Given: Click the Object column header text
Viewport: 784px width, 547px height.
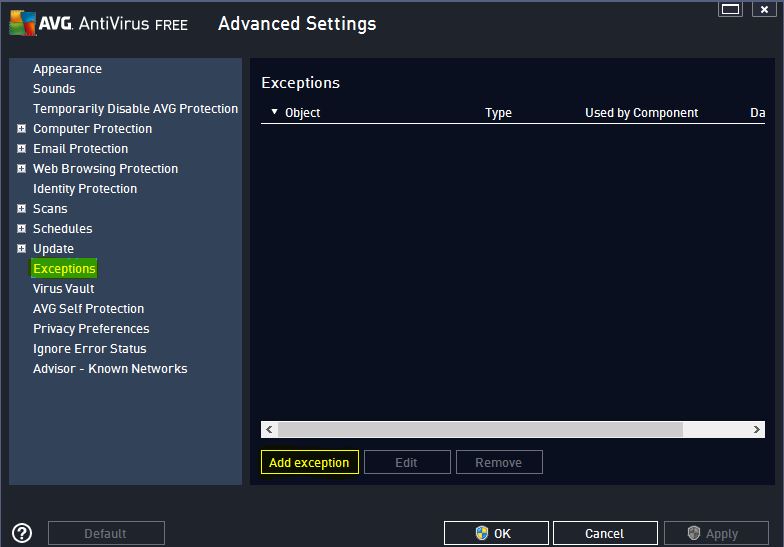Looking at the screenshot, I should (x=302, y=112).
